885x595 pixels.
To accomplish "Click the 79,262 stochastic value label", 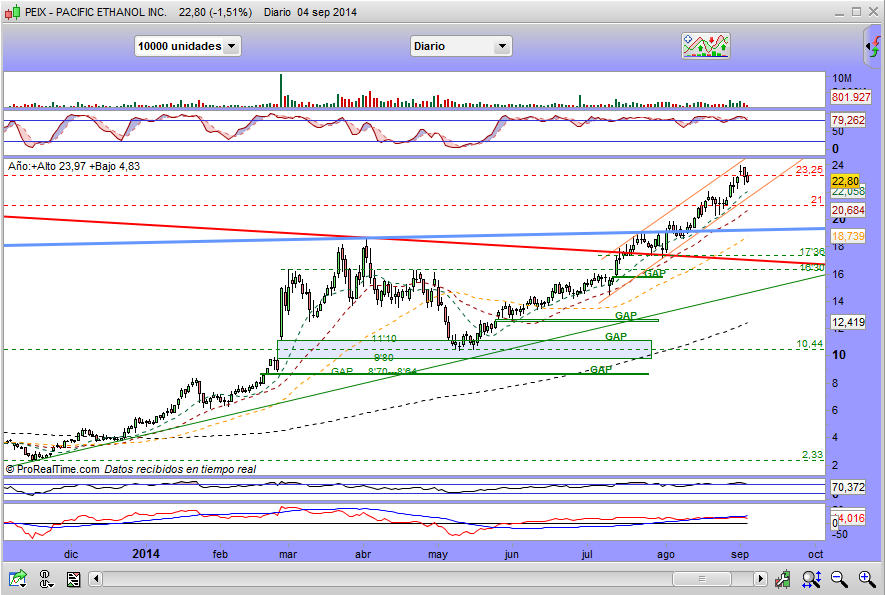I will coord(848,120).
